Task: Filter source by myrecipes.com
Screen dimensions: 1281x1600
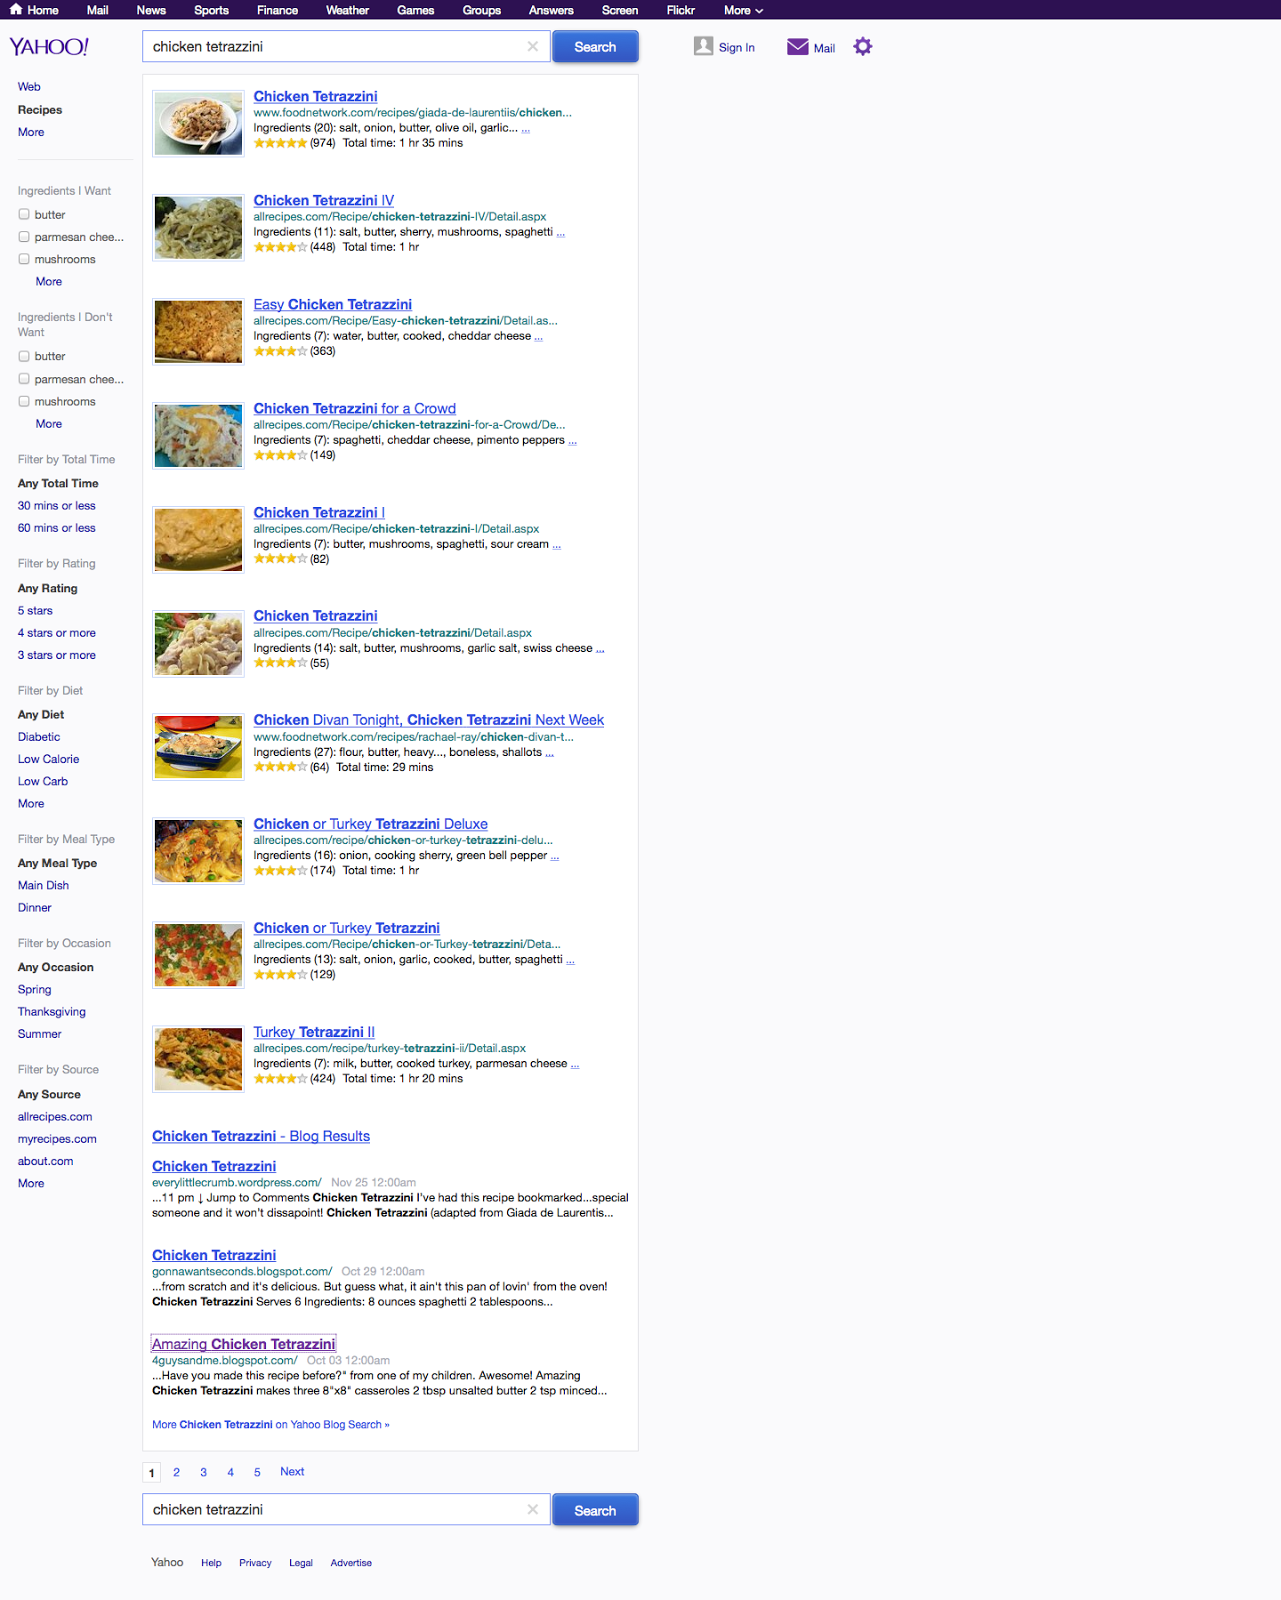Action: click(x=57, y=1139)
